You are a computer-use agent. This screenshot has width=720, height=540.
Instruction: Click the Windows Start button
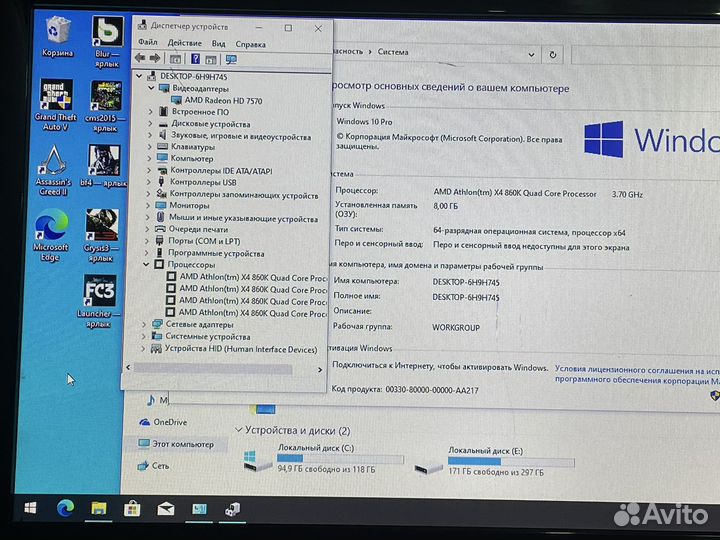(x=30, y=507)
